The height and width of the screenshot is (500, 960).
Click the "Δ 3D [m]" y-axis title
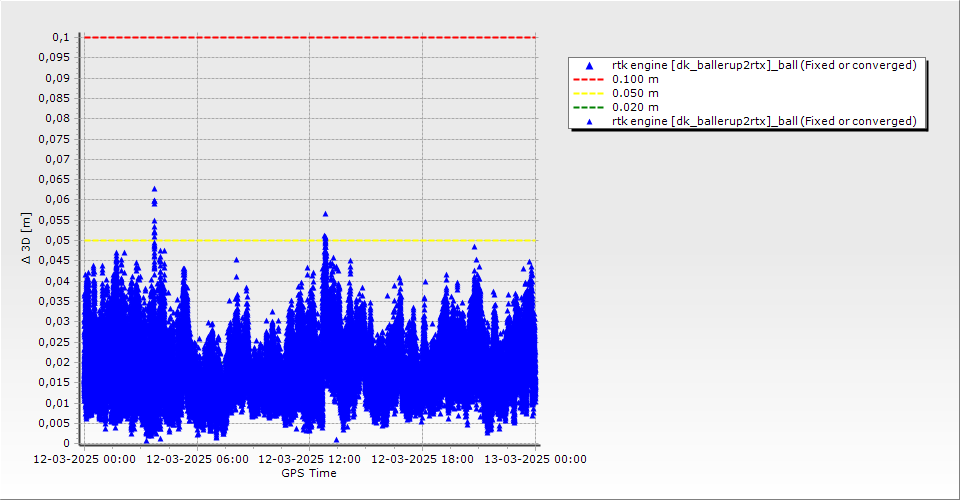pos(26,238)
